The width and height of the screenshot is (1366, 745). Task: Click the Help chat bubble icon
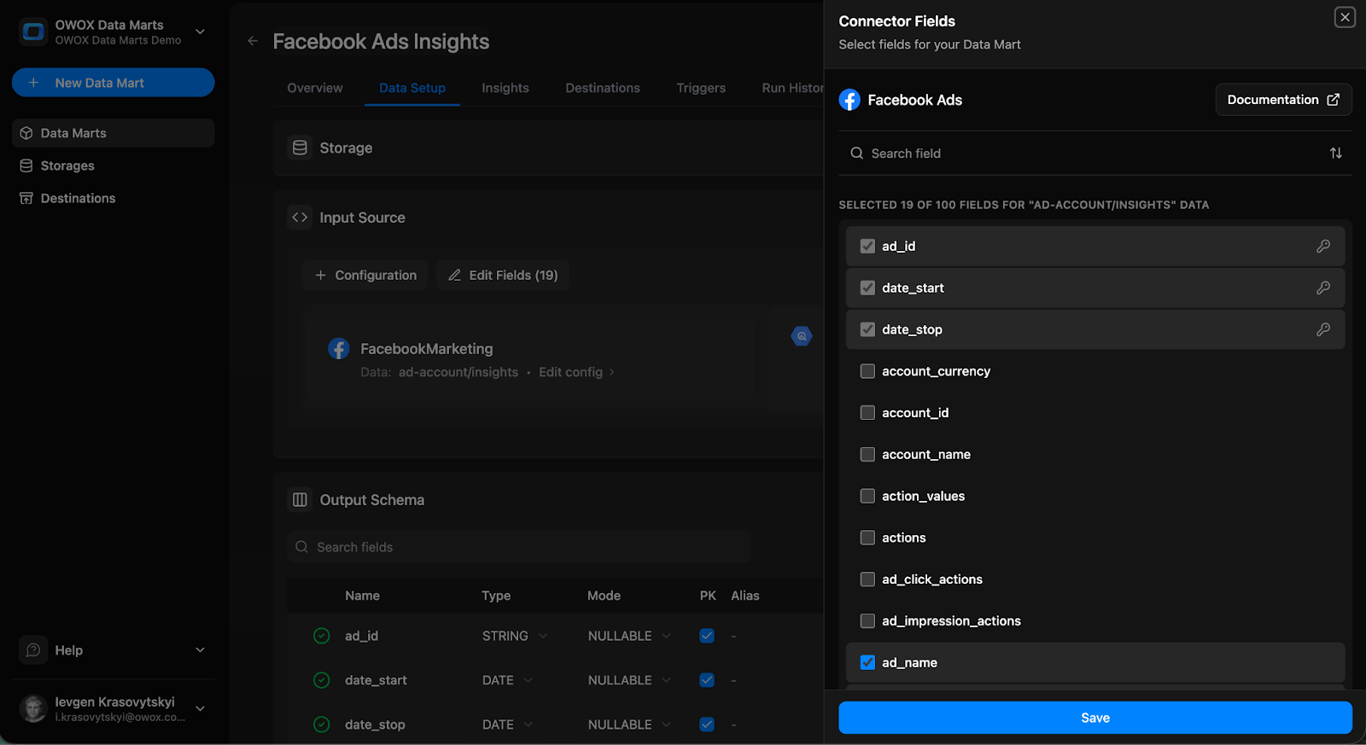click(x=33, y=650)
